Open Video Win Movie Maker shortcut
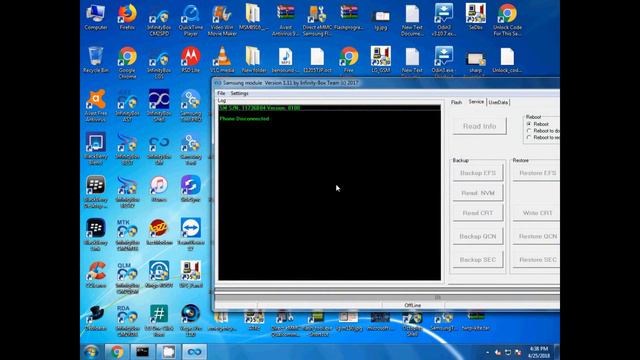The width and height of the screenshot is (640, 360). 222,20
